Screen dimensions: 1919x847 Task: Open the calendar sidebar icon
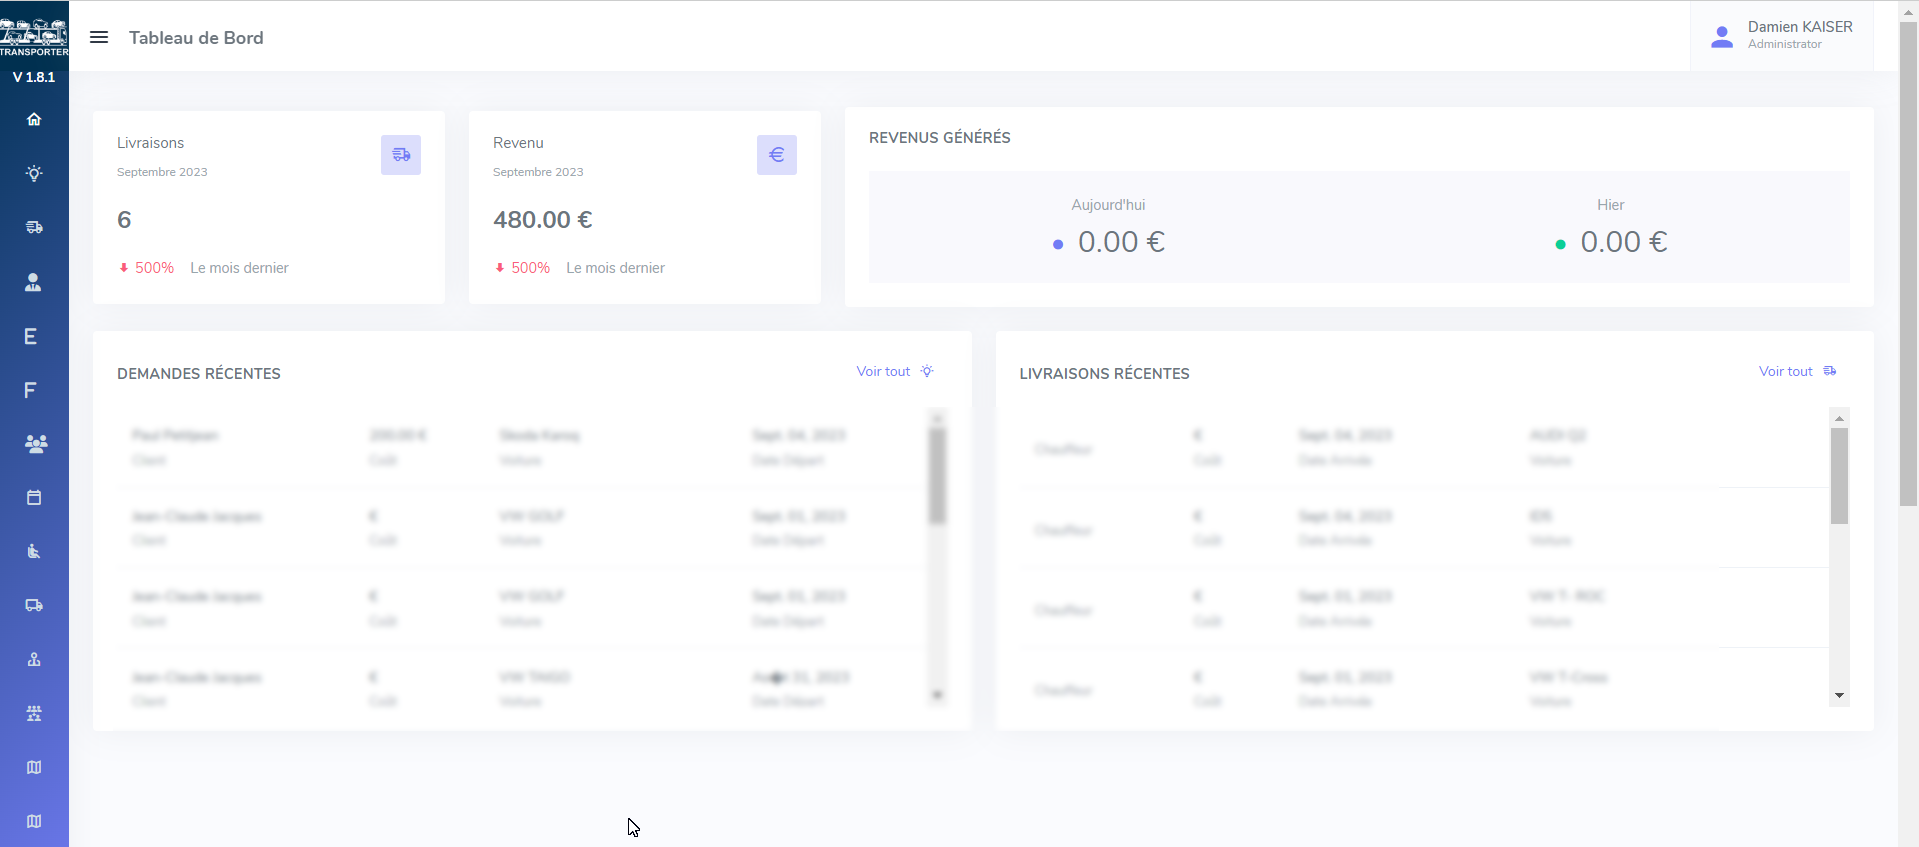(34, 497)
